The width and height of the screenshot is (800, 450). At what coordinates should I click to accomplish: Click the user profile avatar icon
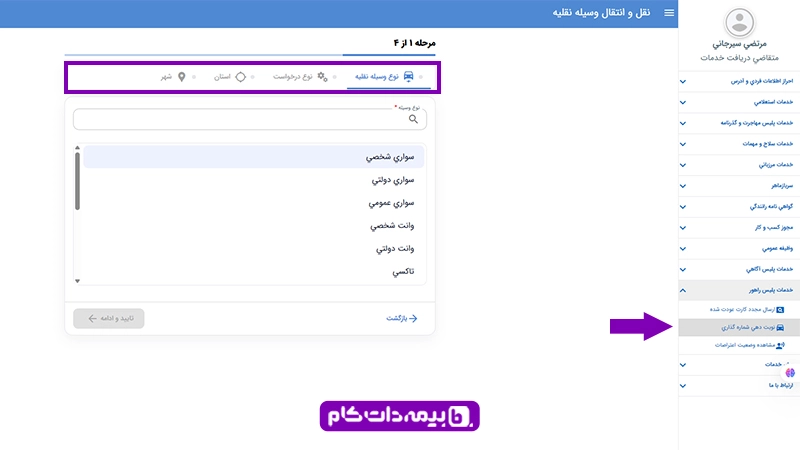point(739,22)
